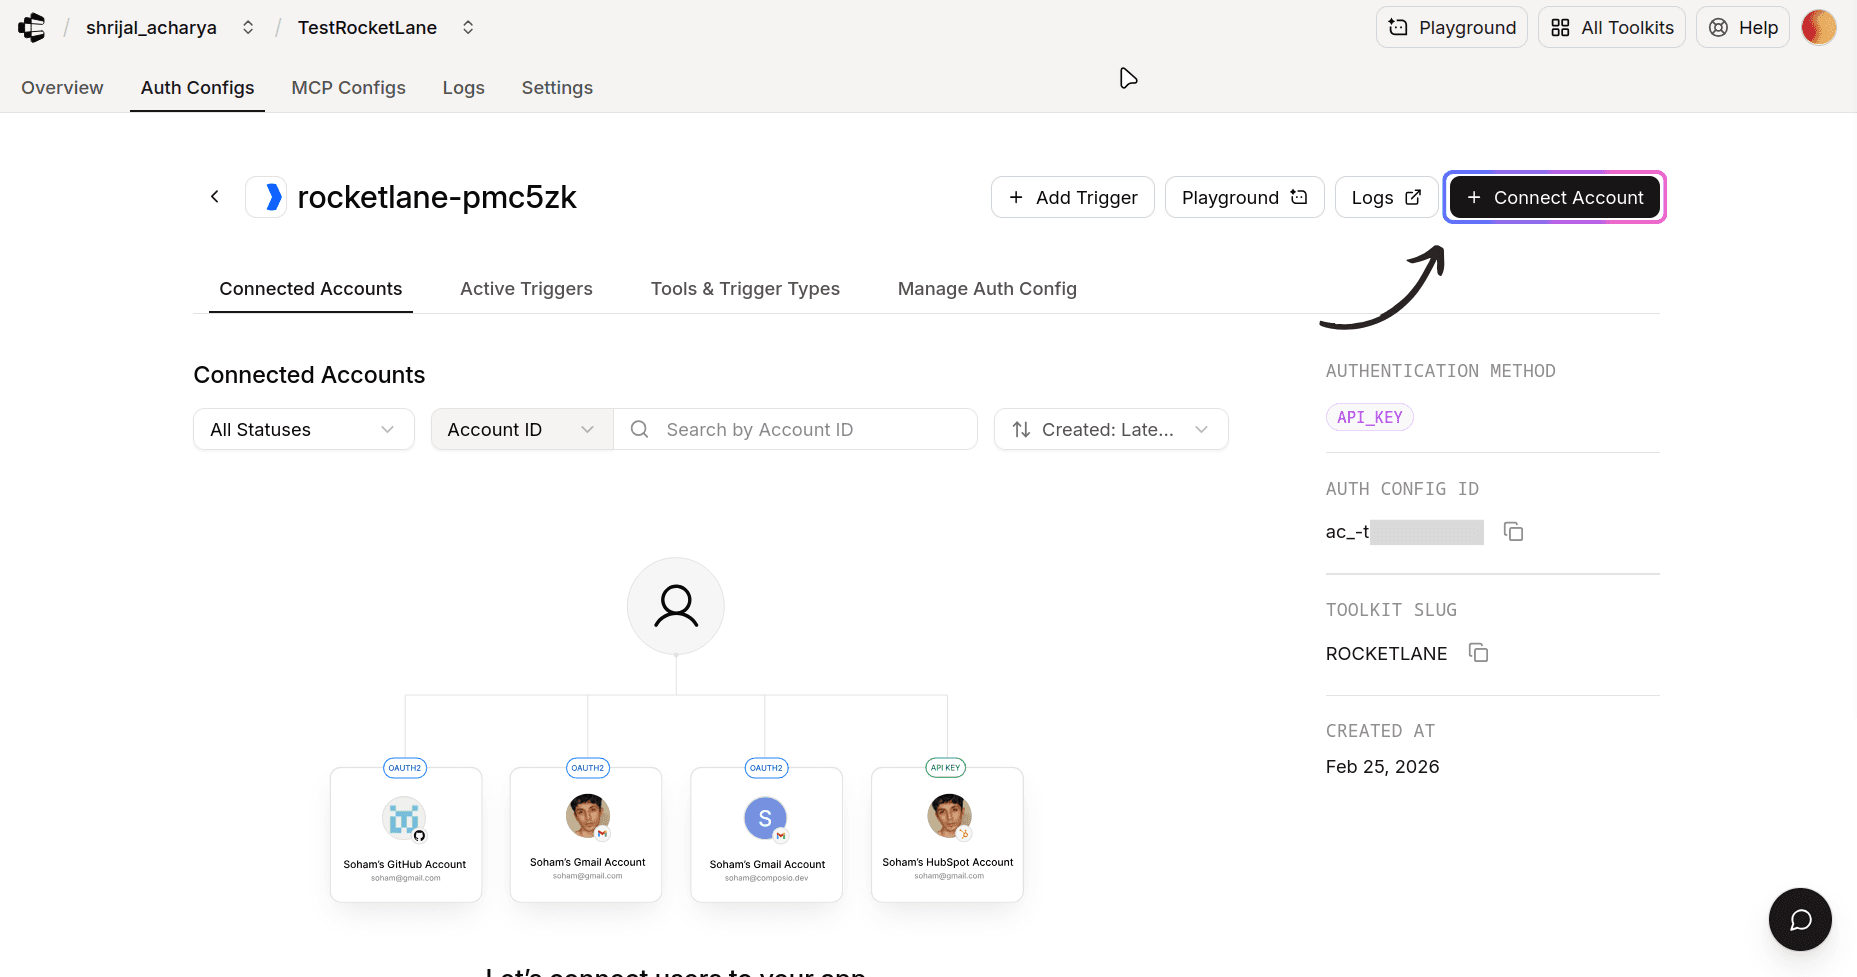
Task: Switch to the Overview tab
Action: tap(62, 88)
